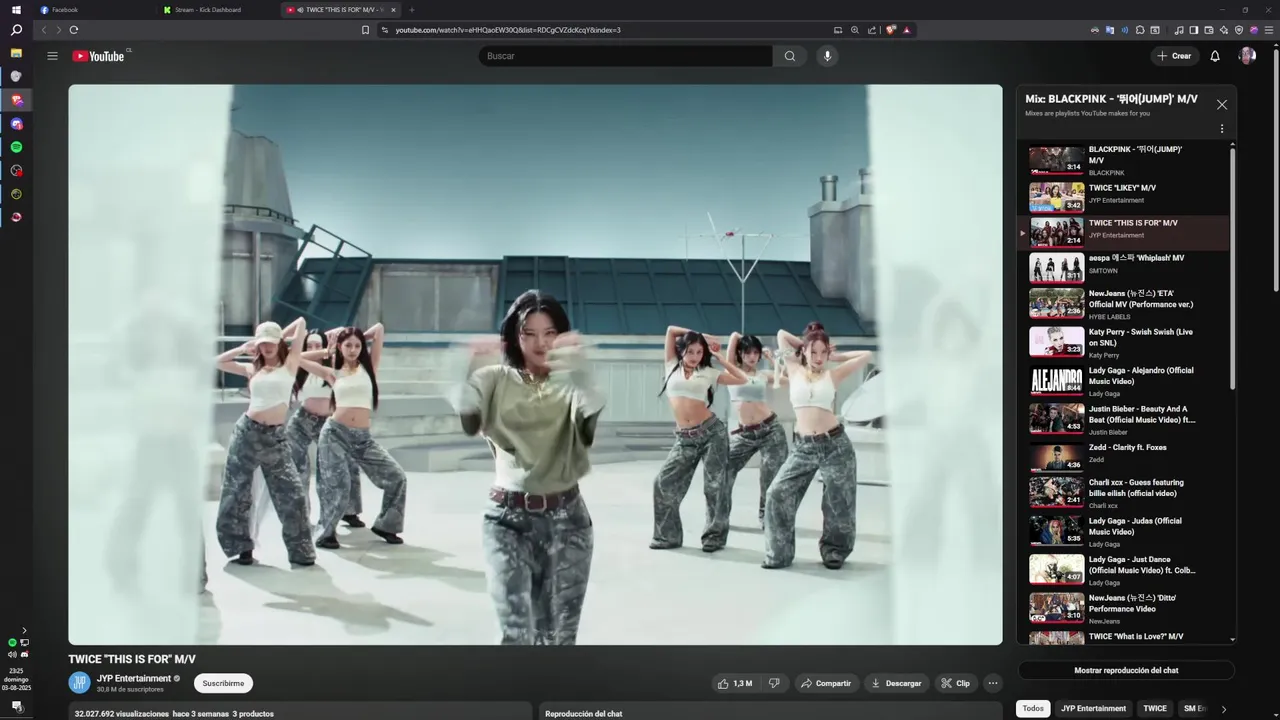Open Windows Start menu

[16, 10]
